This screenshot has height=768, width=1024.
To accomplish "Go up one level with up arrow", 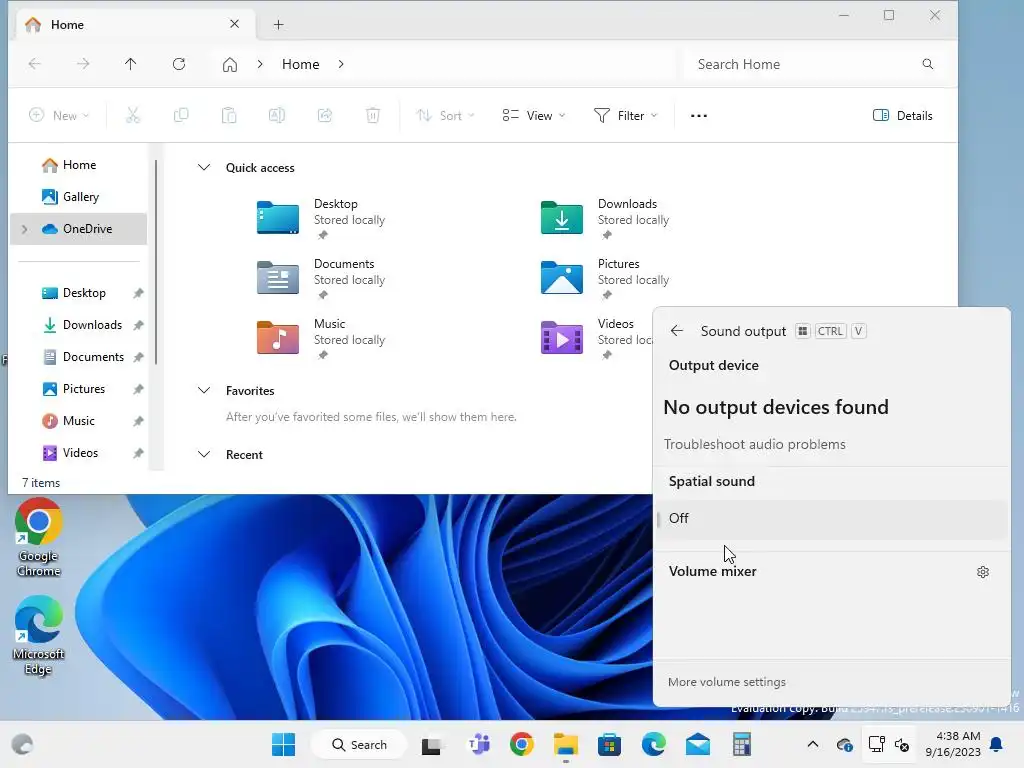I will point(131,64).
